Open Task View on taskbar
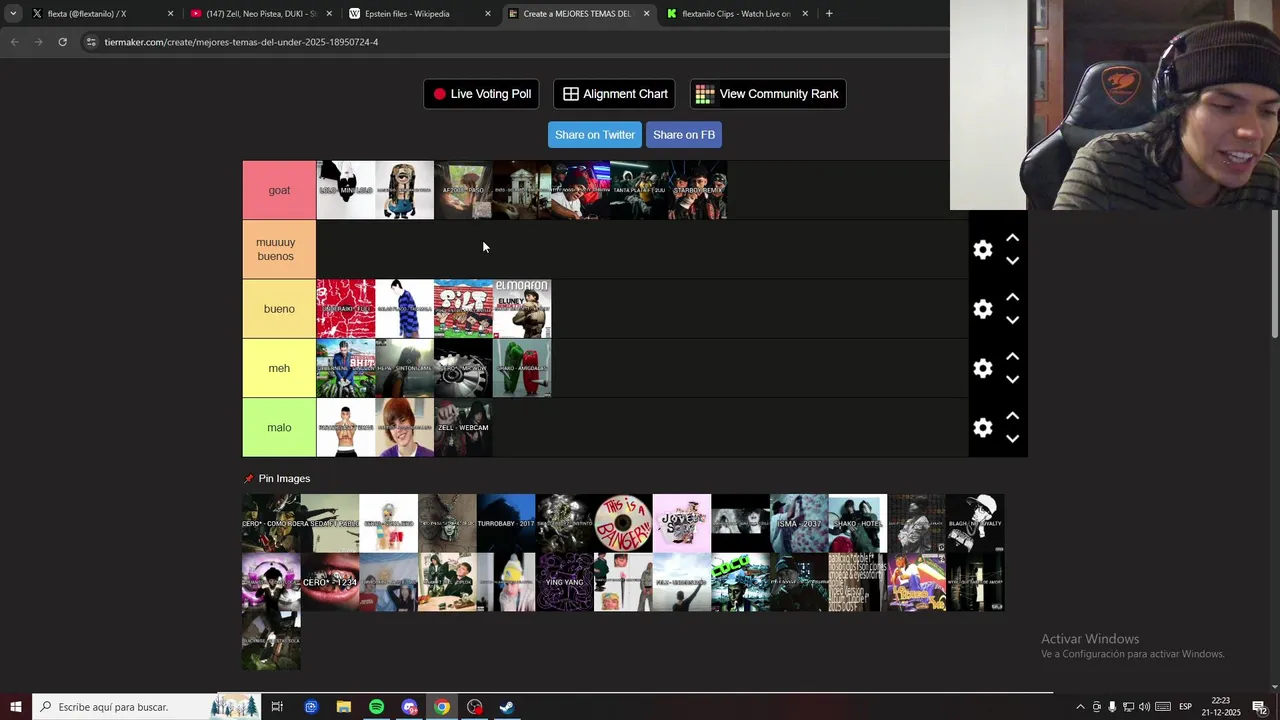Screen dimensions: 1280x720 click(277, 707)
